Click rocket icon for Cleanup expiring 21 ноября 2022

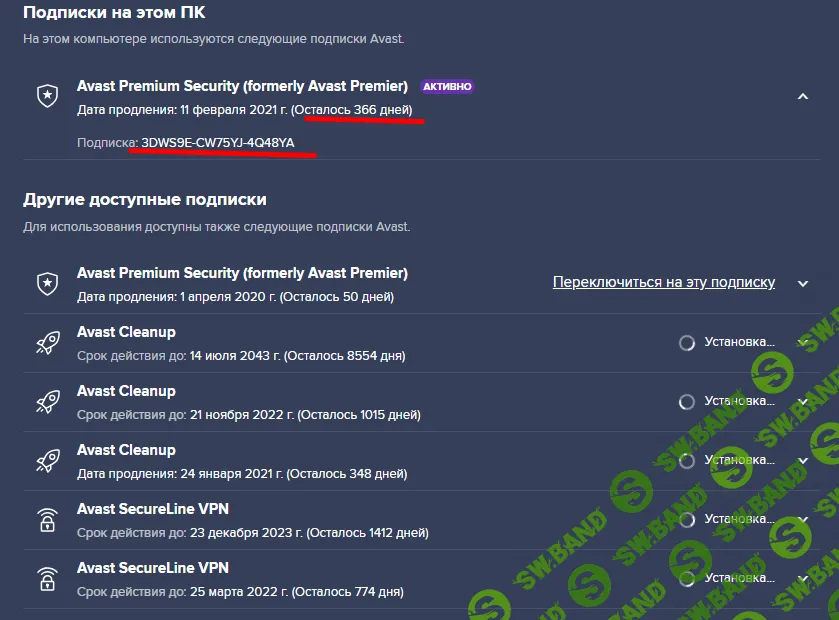pos(46,402)
